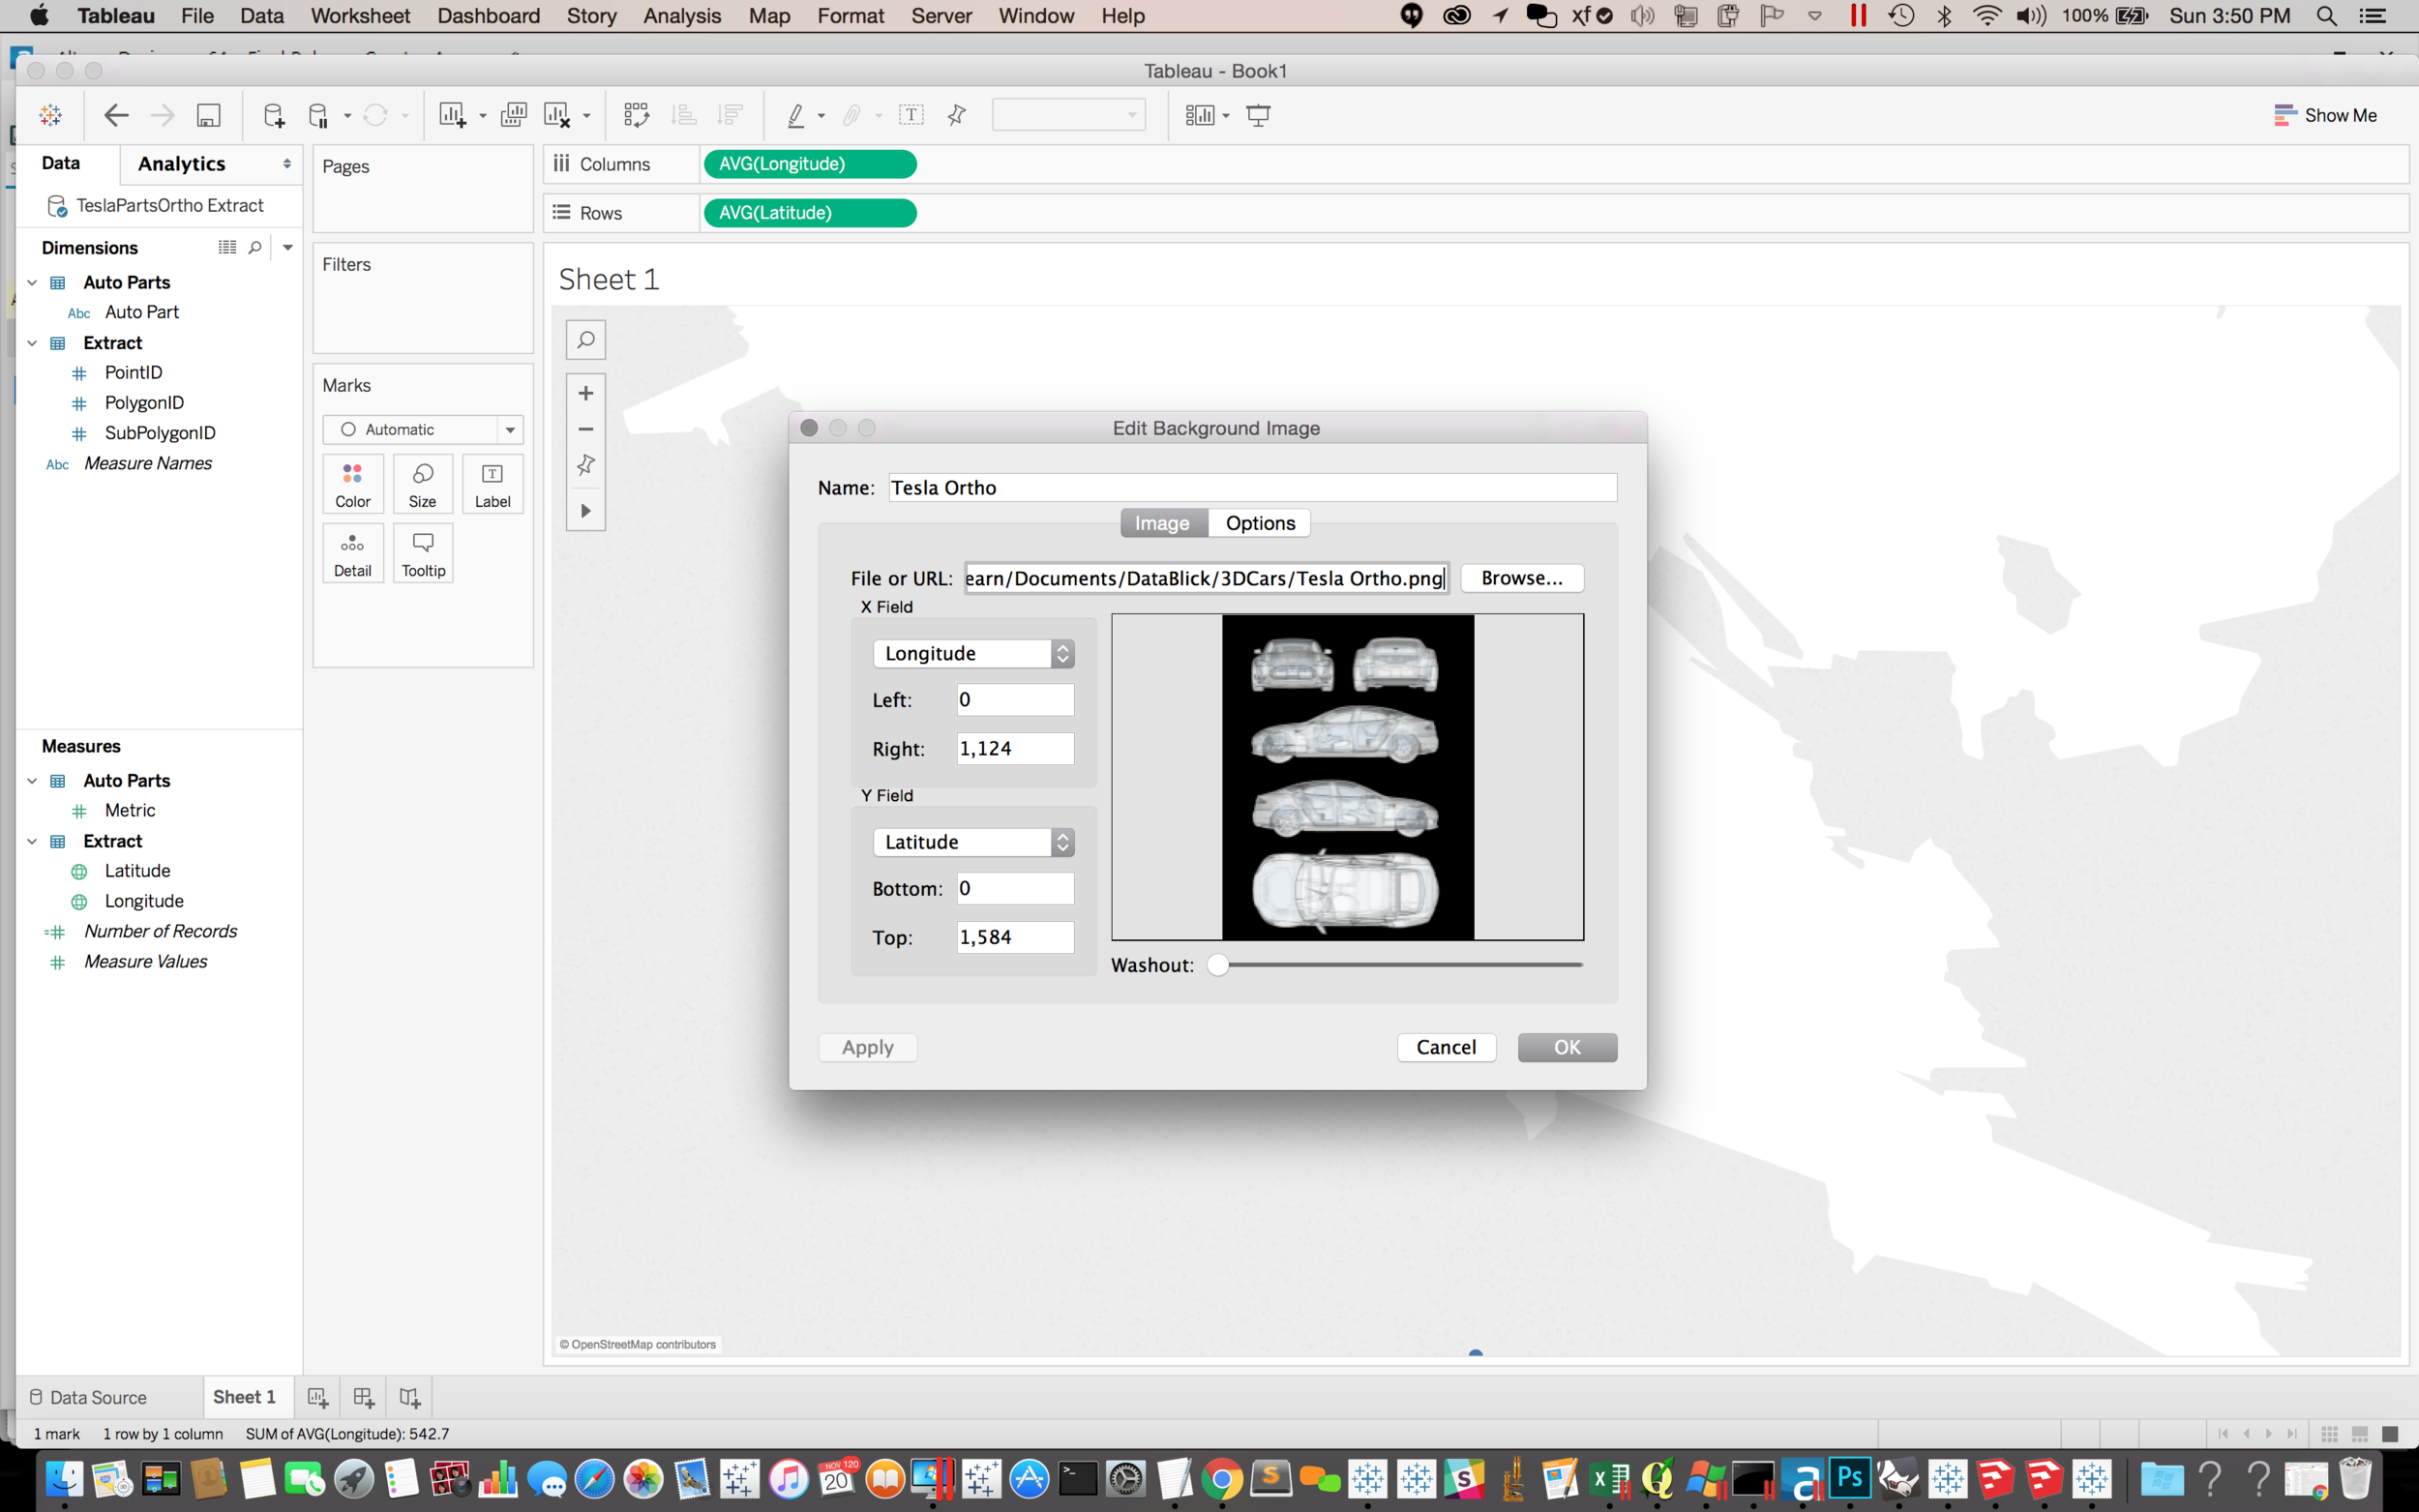The image size is (2419, 1512).
Task: Open the Marks type Automatic dropdown
Action: click(423, 429)
